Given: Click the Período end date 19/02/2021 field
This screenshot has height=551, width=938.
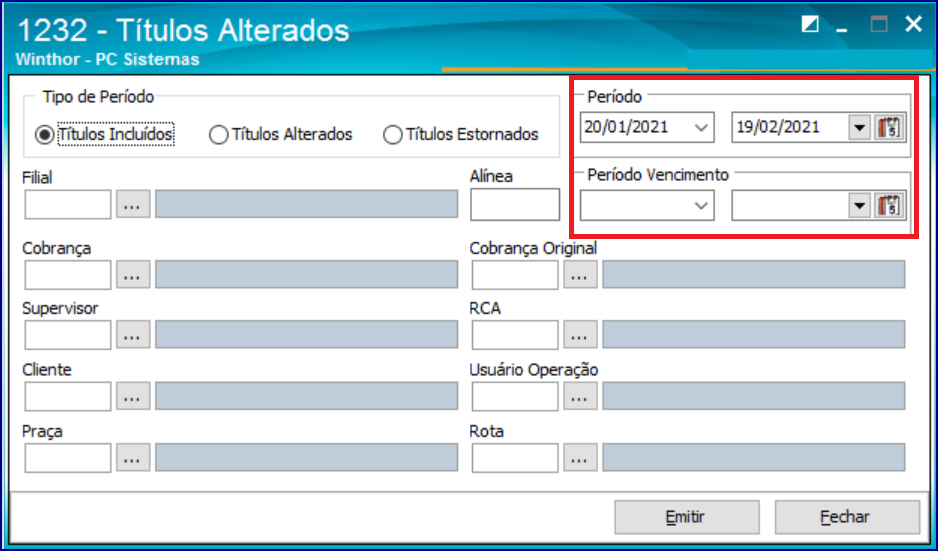Looking at the screenshot, I should point(790,127).
